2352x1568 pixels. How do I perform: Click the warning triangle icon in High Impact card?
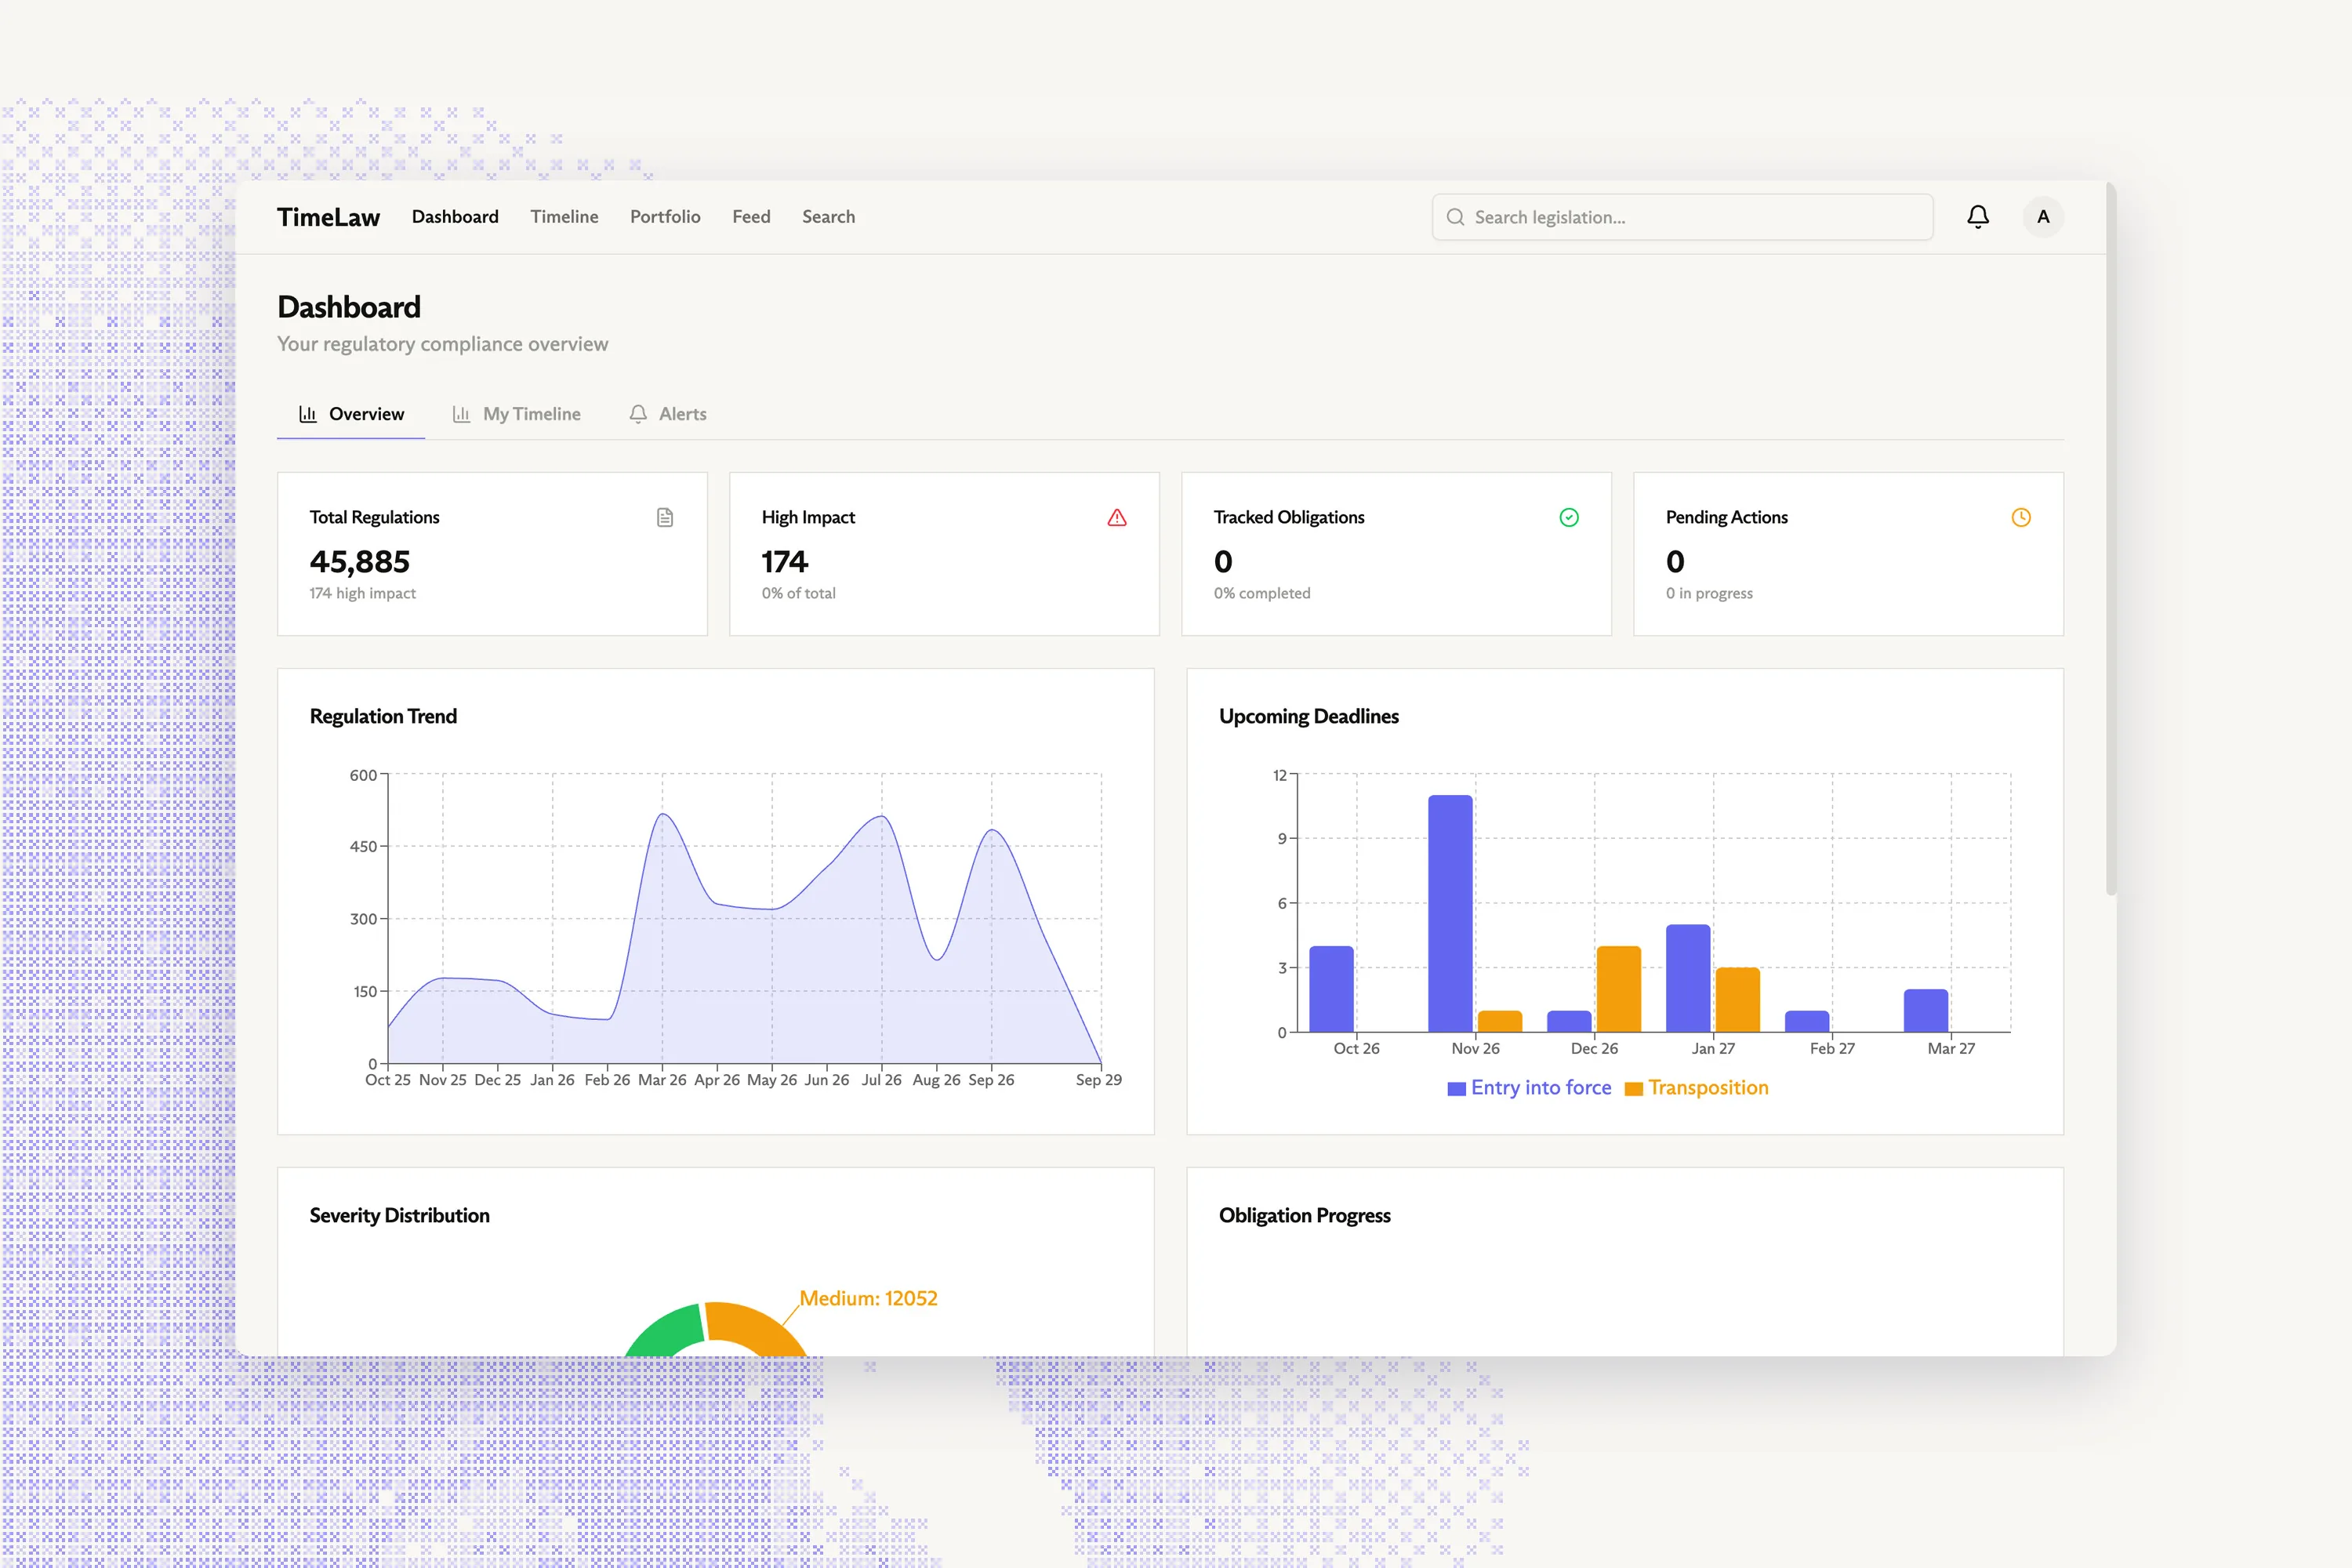(x=1117, y=517)
